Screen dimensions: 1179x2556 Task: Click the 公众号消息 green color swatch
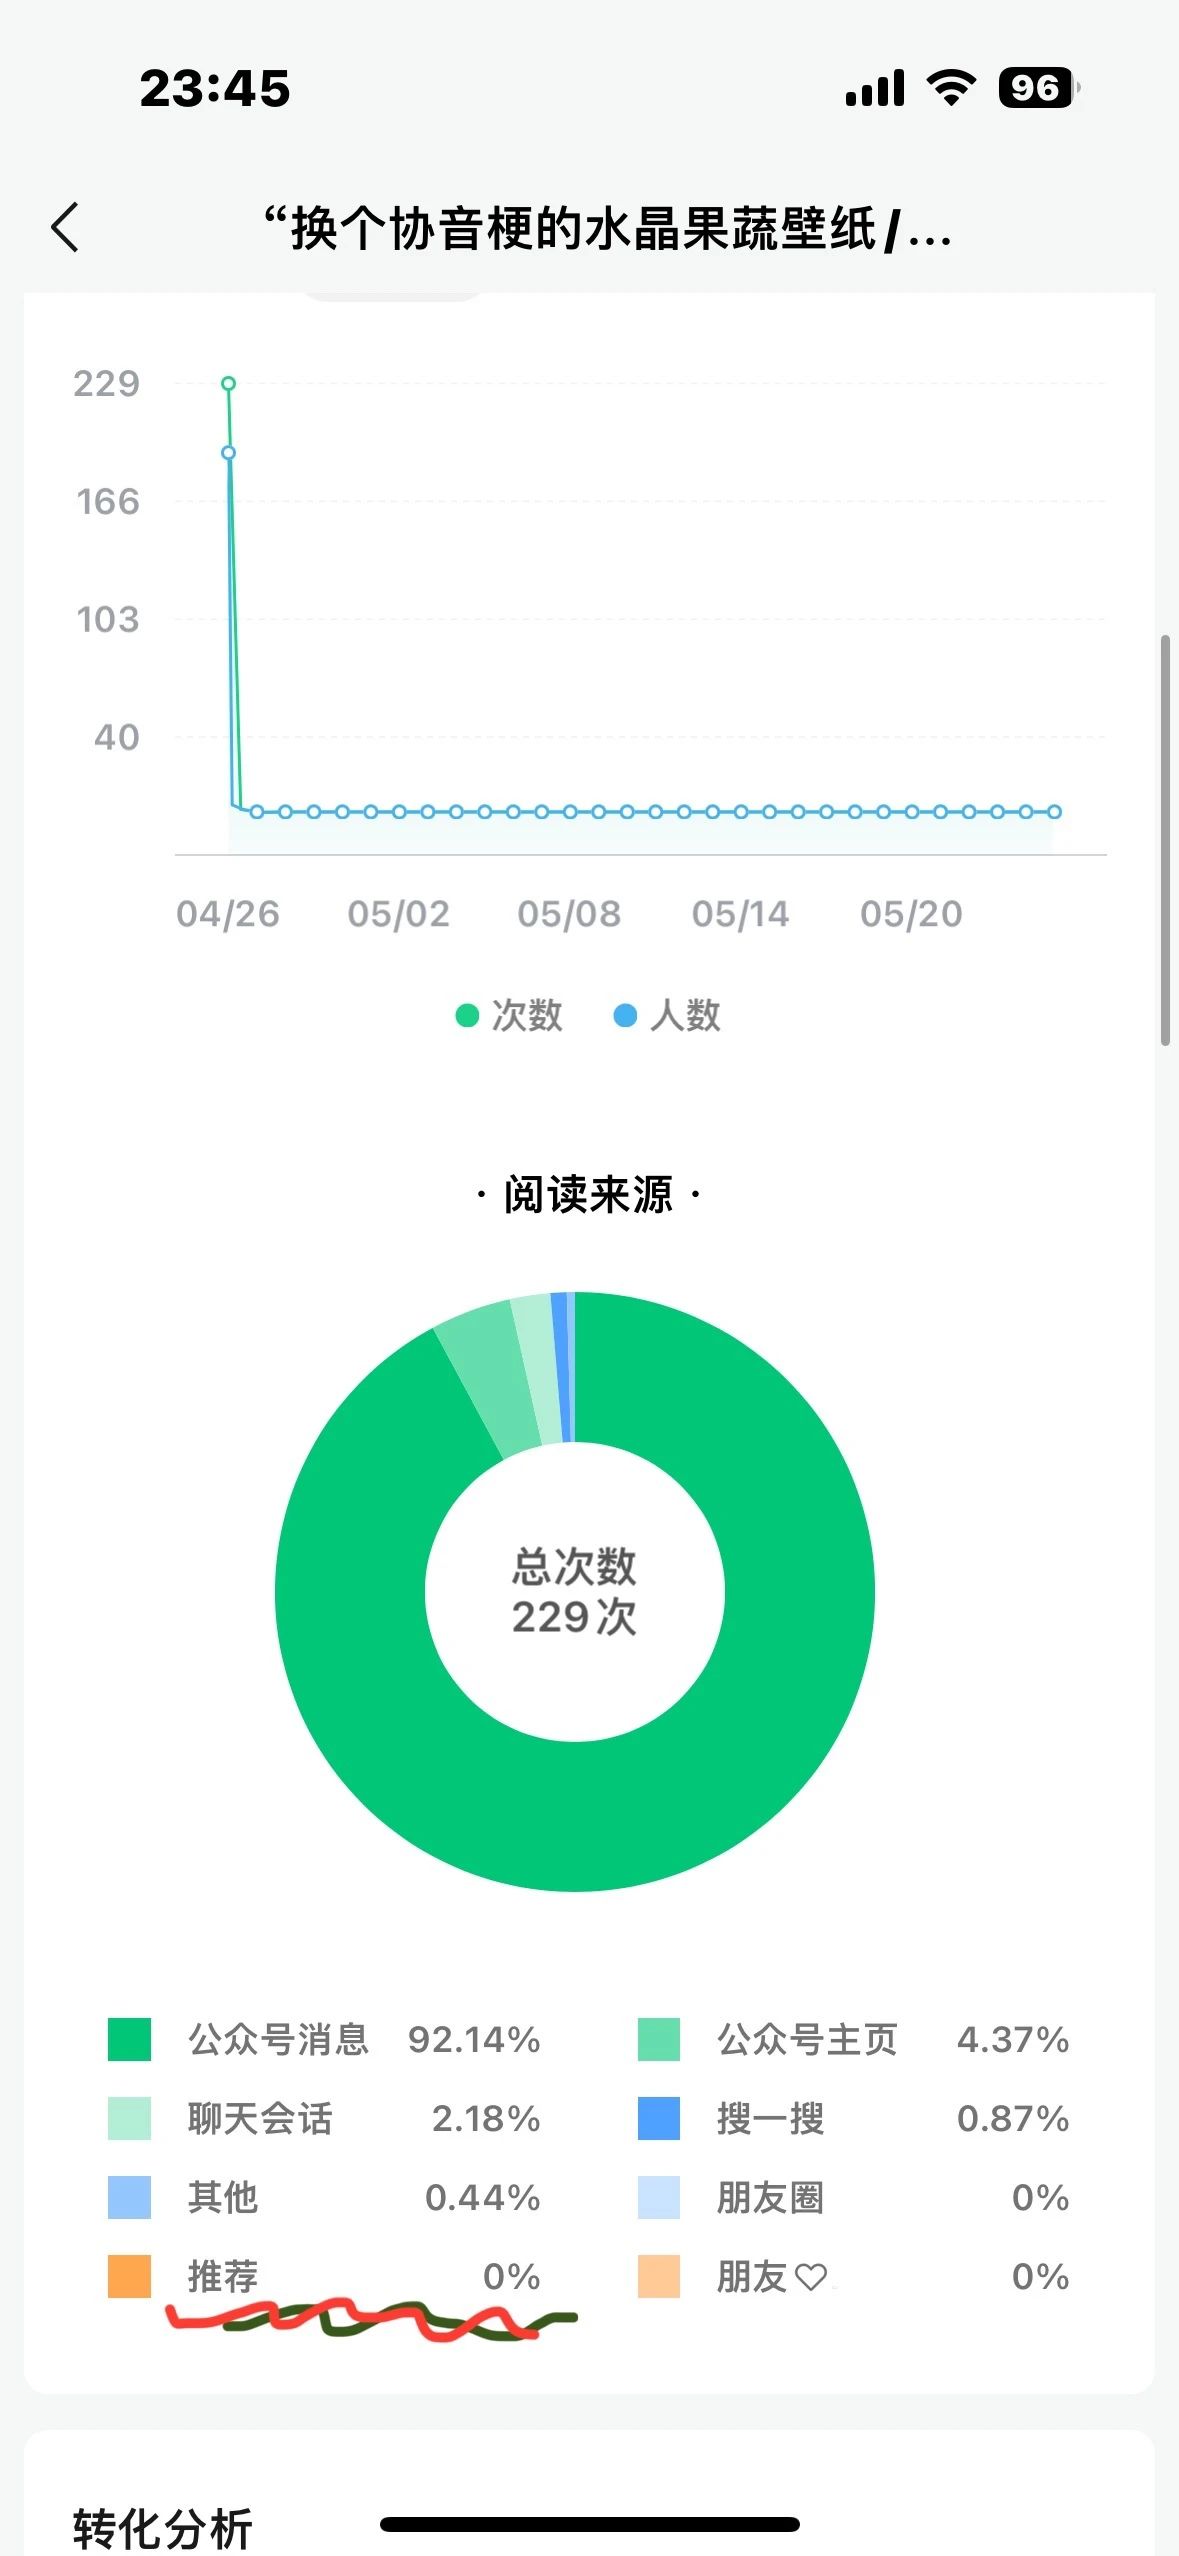click(129, 2039)
